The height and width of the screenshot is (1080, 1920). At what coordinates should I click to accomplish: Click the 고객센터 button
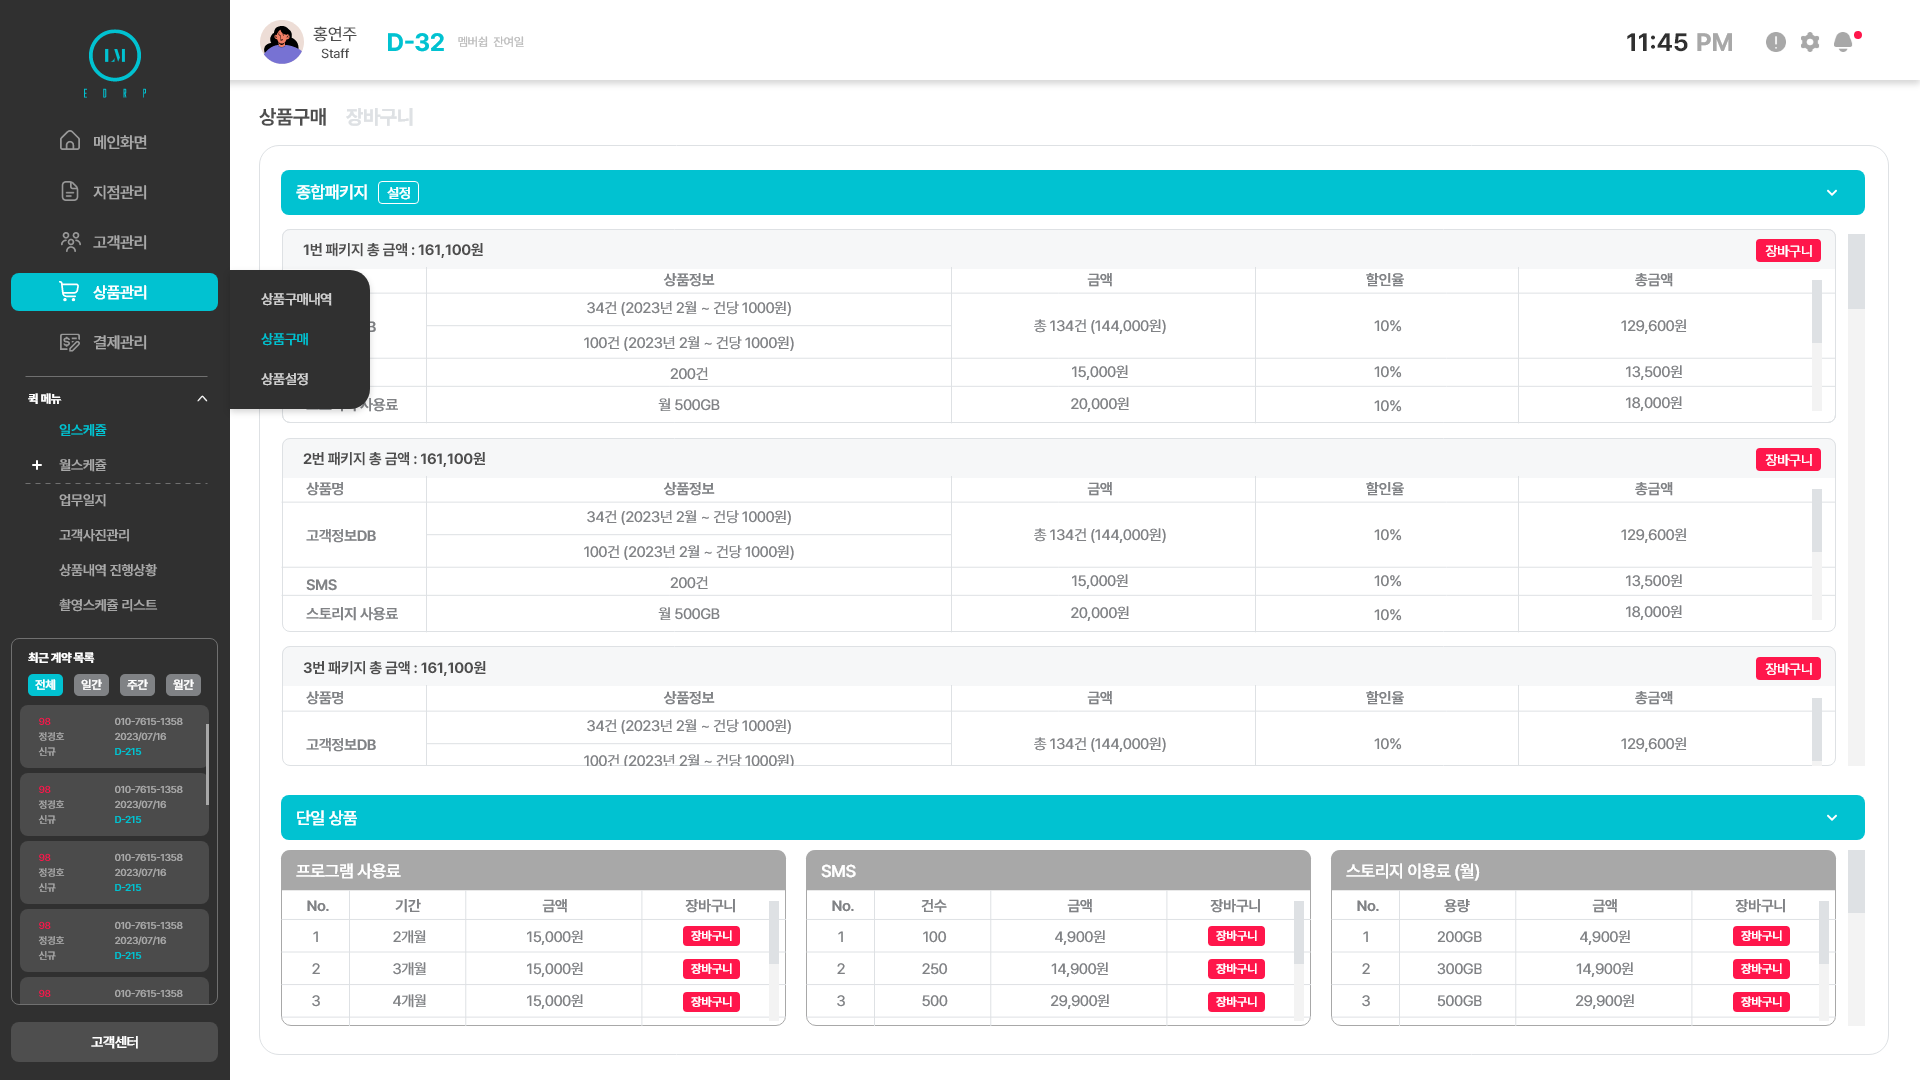[115, 1042]
